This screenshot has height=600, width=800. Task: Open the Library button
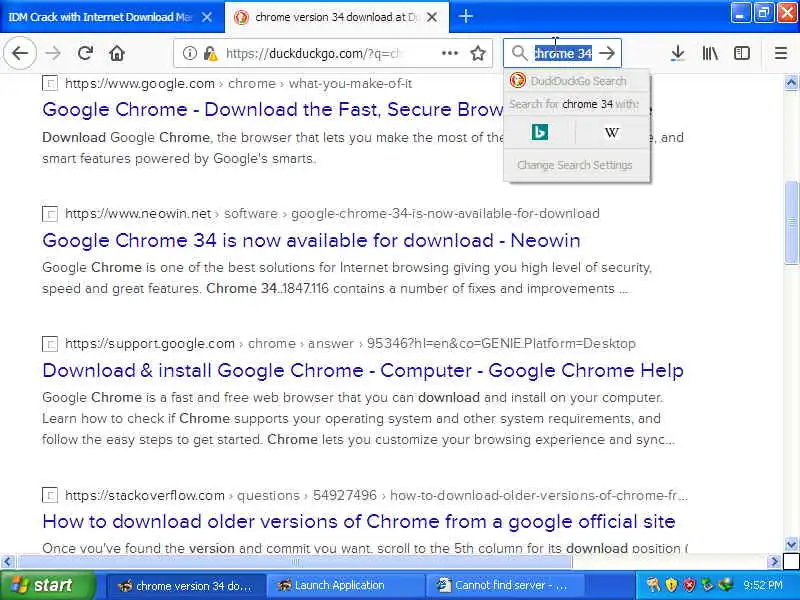710,53
